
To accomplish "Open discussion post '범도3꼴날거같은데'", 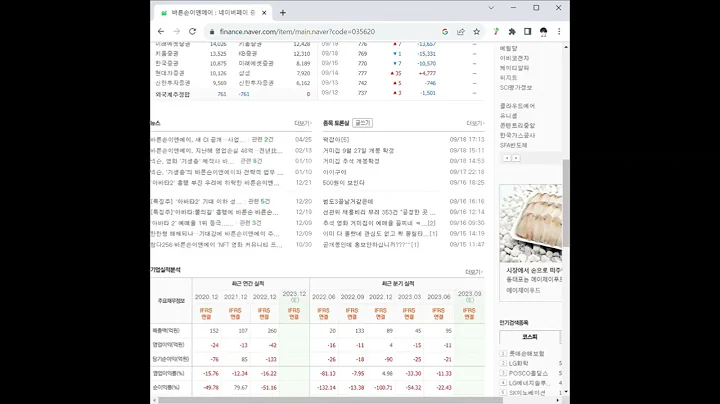I will coord(348,202).
